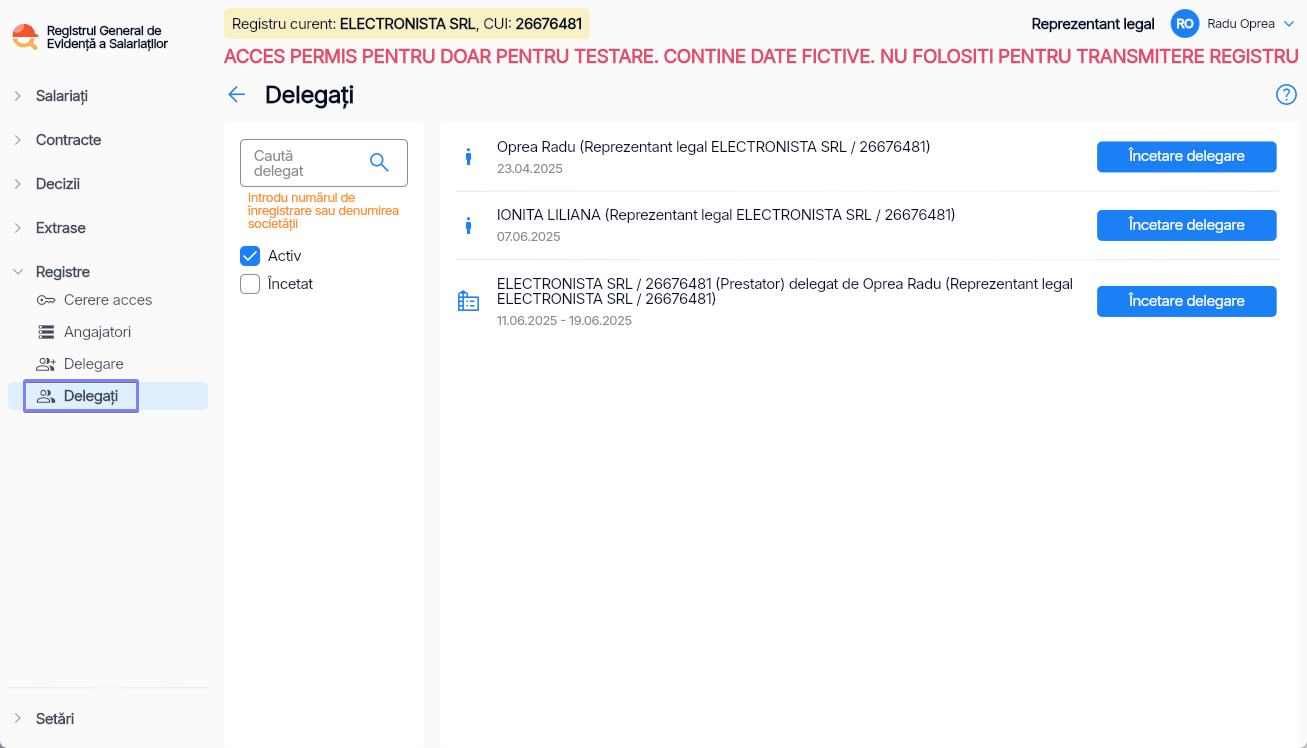1307x748 pixels.
Task: Open Delegare menu item
Action: click(x=94, y=364)
